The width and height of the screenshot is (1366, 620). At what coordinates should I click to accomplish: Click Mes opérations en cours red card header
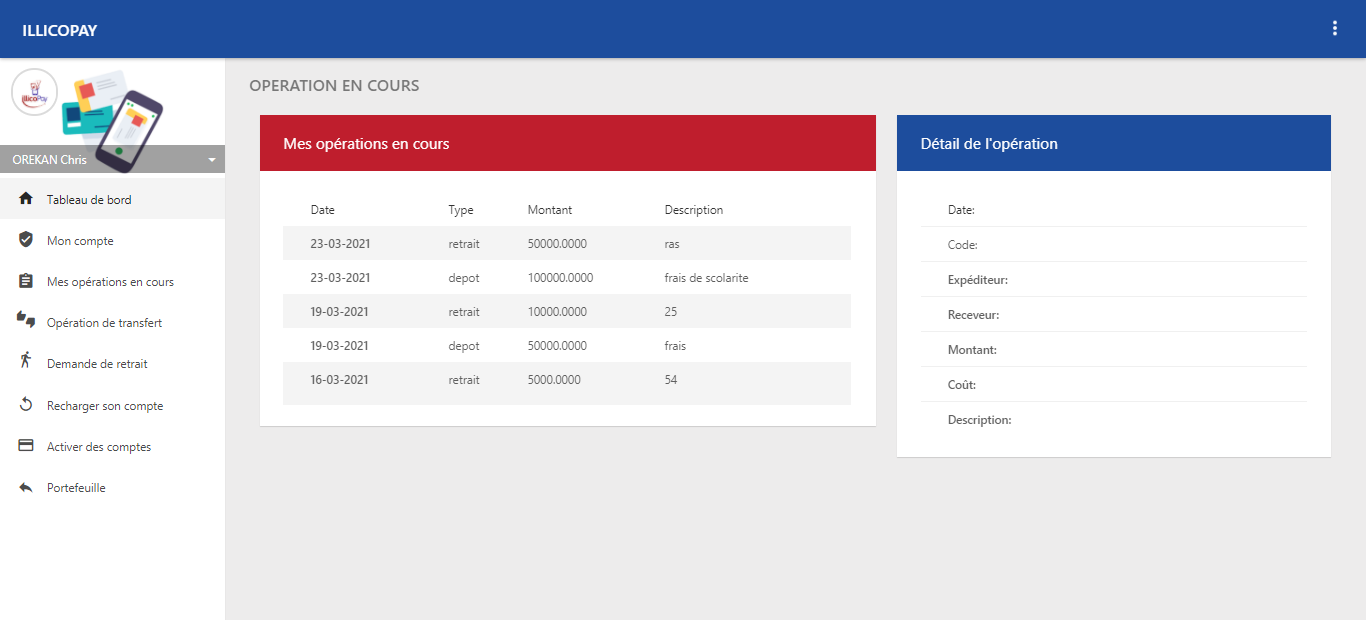pyautogui.click(x=568, y=143)
